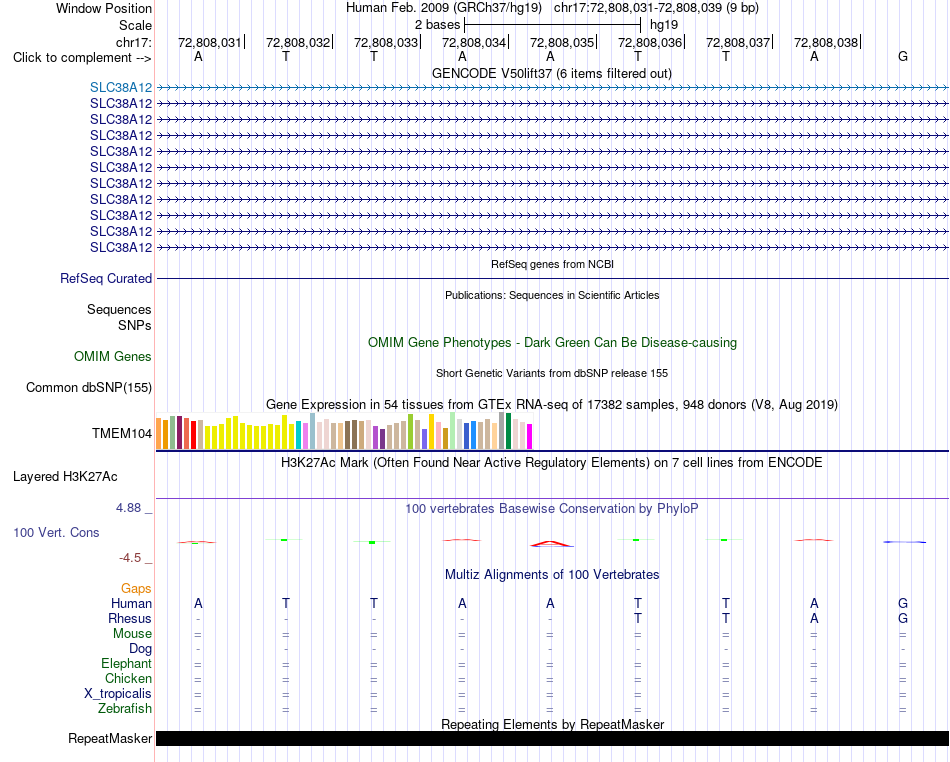
Task: Click the Gaps label in Multiz track
Action: pos(136,589)
